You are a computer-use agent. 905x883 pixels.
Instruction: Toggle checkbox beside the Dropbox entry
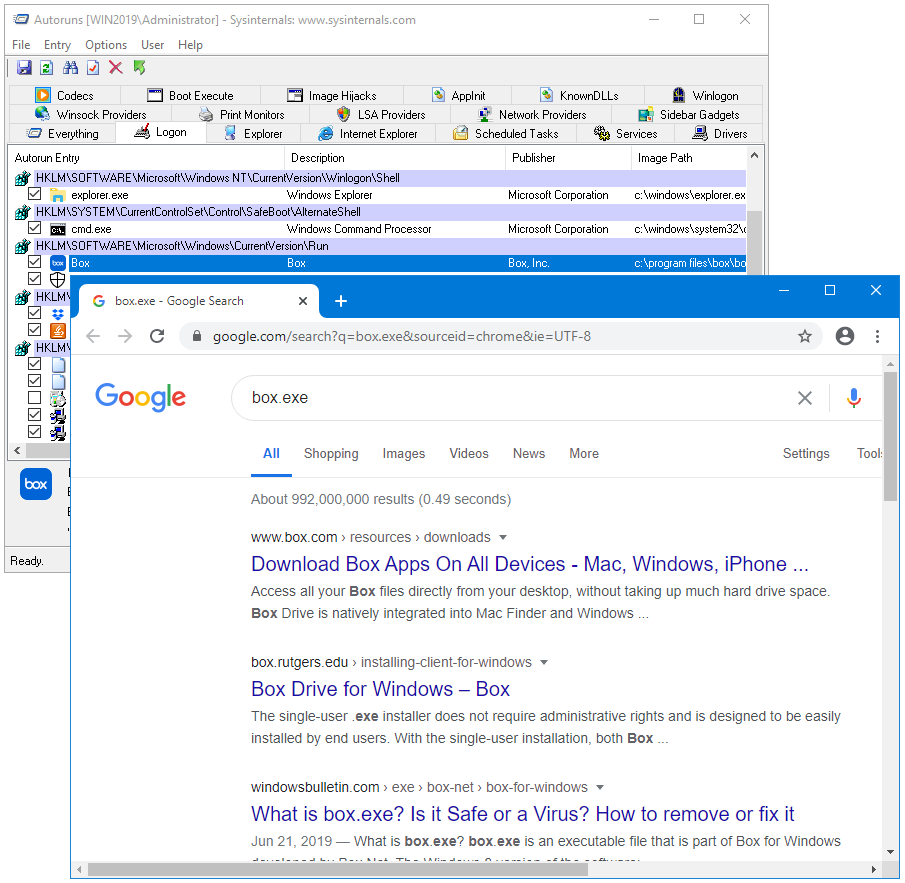35,313
